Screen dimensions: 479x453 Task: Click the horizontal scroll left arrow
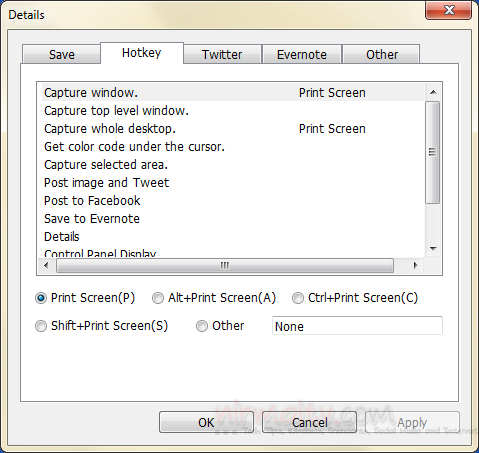pyautogui.click(x=46, y=266)
